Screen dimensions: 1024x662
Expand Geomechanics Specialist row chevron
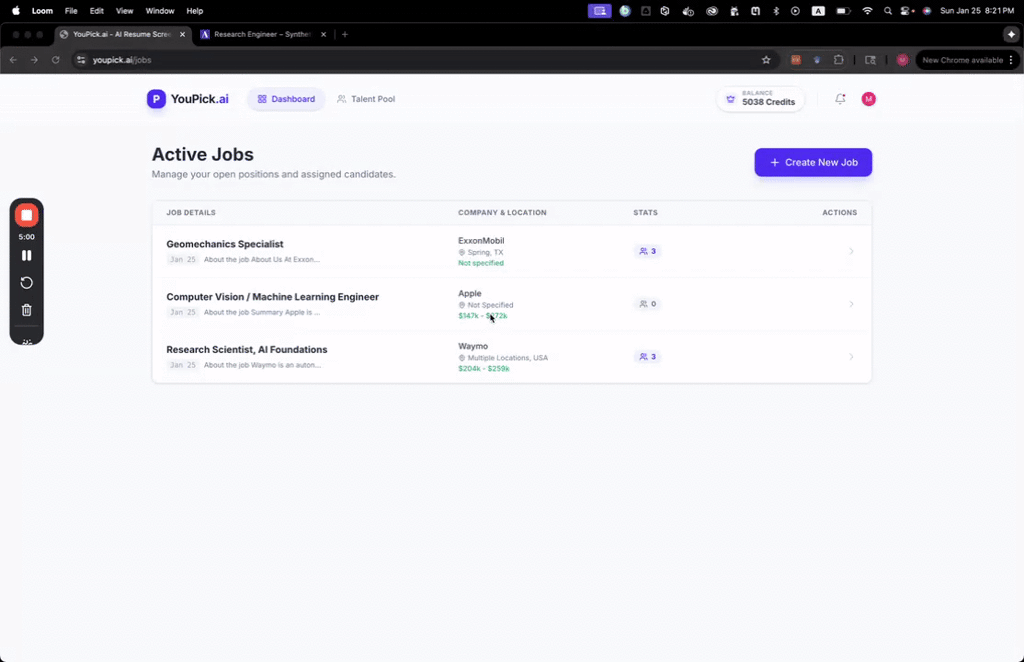(851, 251)
